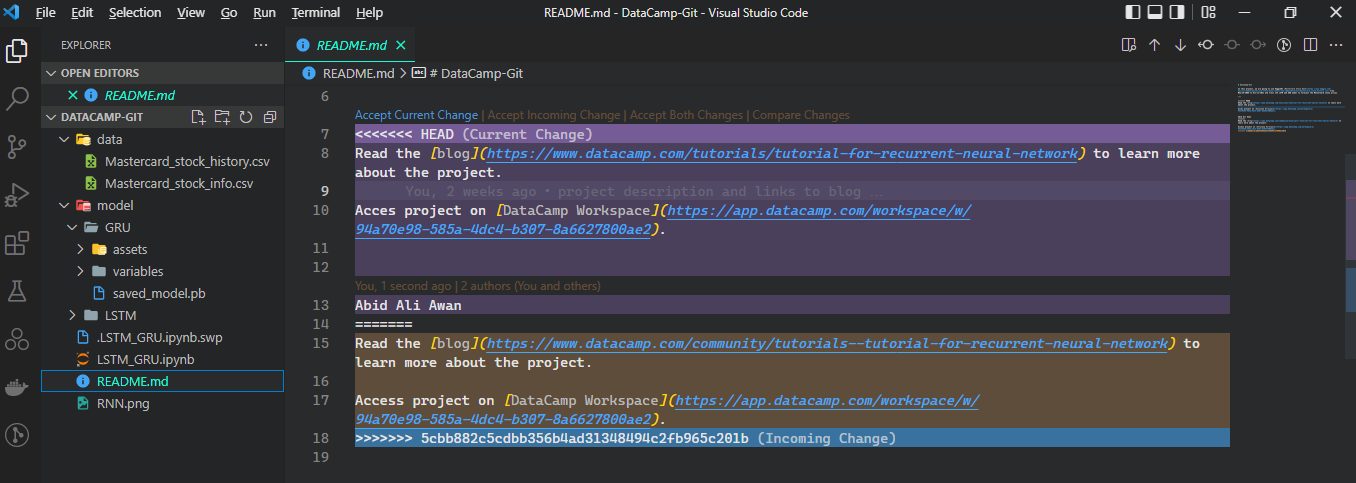
Task: Click Accept Current Change link
Action: point(416,115)
